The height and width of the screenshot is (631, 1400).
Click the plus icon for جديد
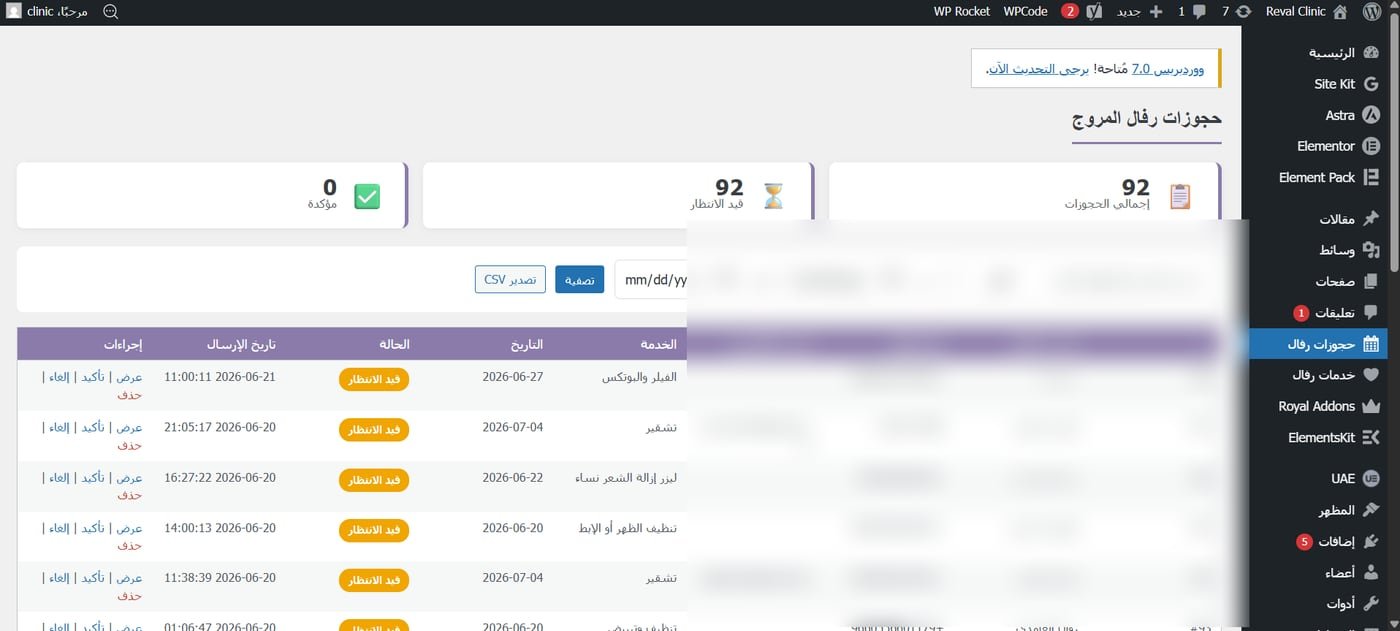point(1157,12)
